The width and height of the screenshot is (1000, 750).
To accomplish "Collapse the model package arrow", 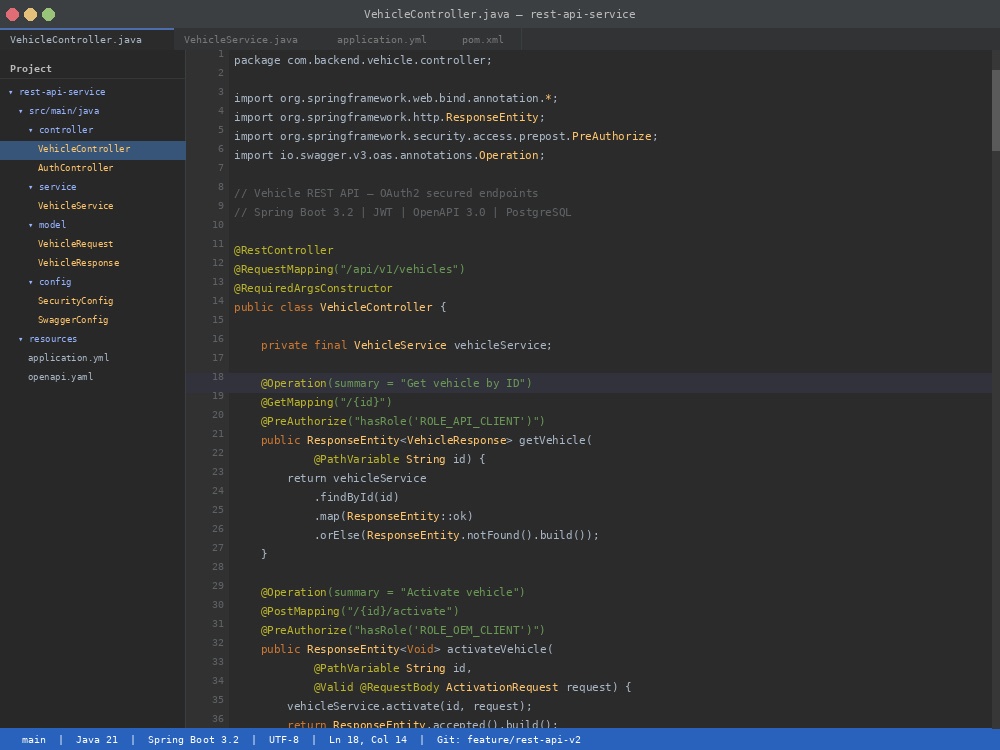I will pyautogui.click(x=31, y=225).
